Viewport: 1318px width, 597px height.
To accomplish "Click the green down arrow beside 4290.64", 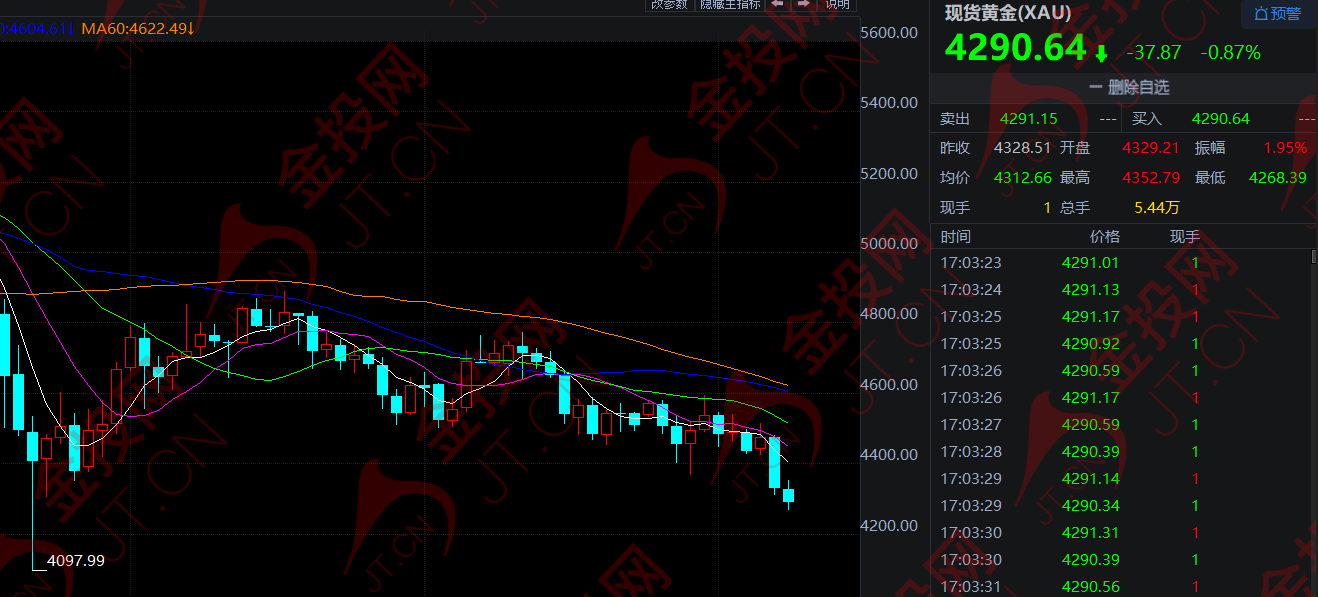I will (1101, 52).
